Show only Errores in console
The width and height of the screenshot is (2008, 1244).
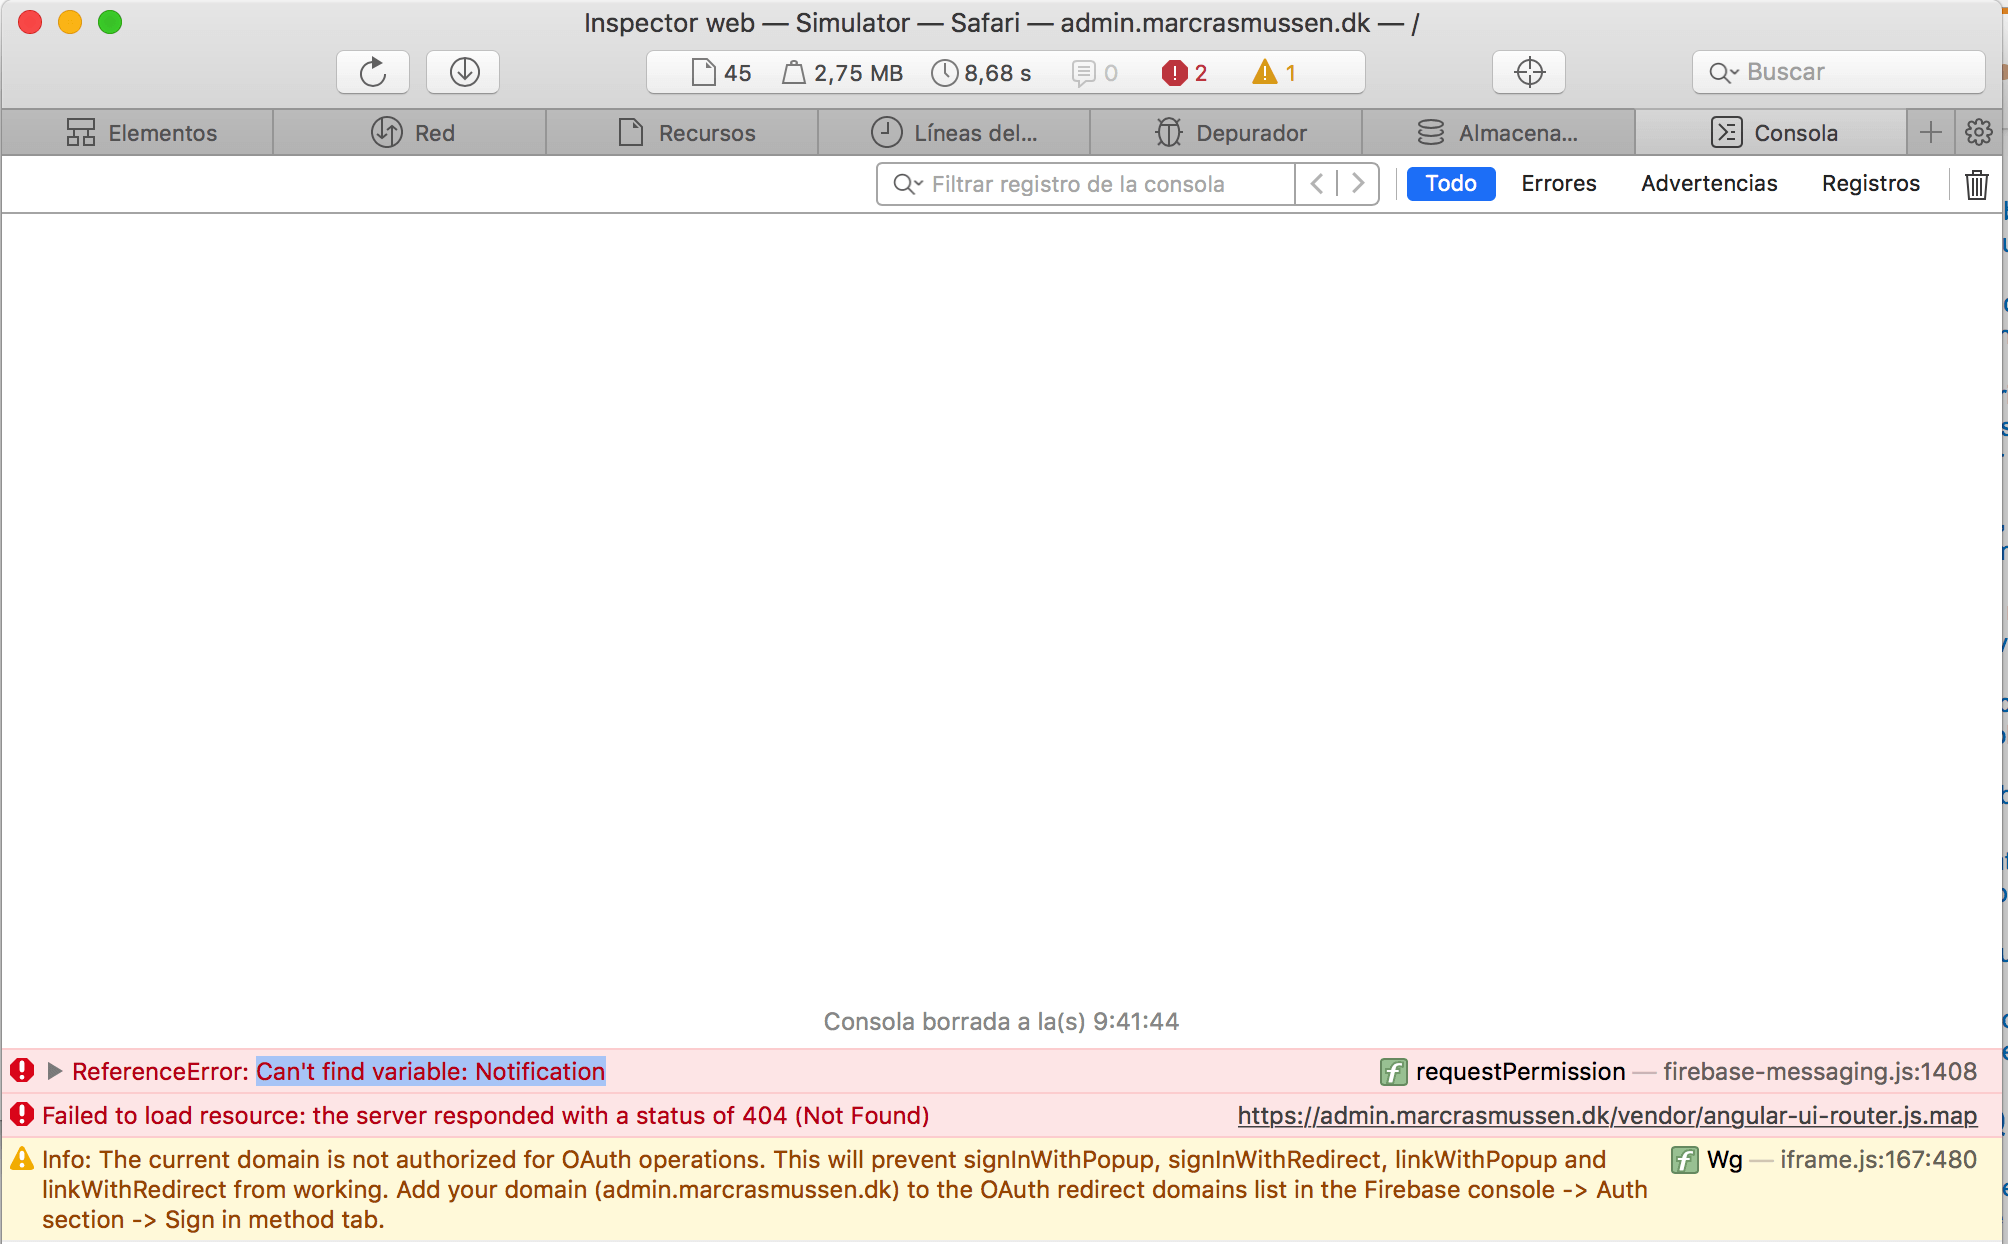1559,184
